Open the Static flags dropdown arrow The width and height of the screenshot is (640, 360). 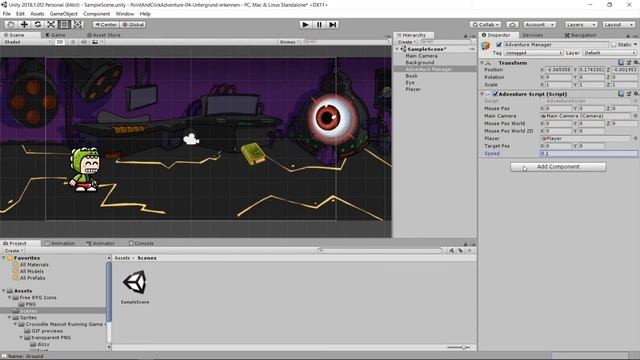pos(635,44)
